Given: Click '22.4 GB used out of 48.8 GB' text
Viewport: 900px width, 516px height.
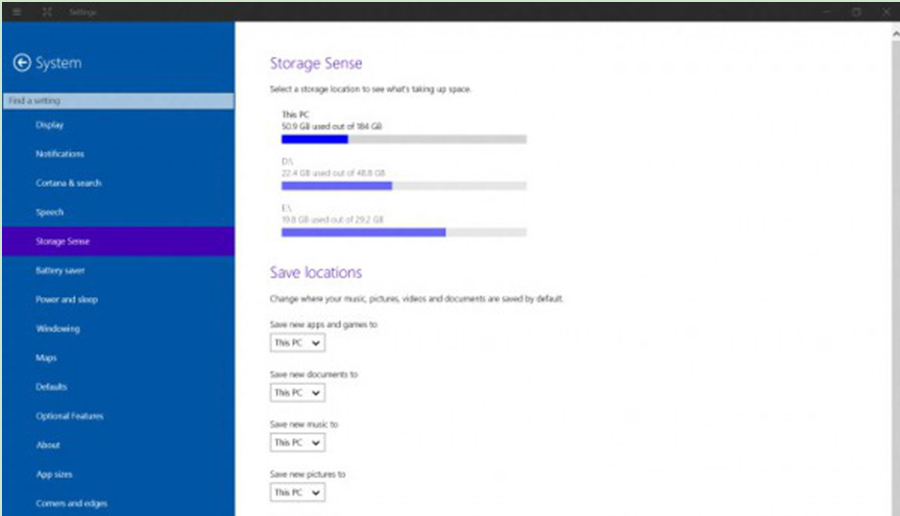Looking at the screenshot, I should pyautogui.click(x=333, y=173).
